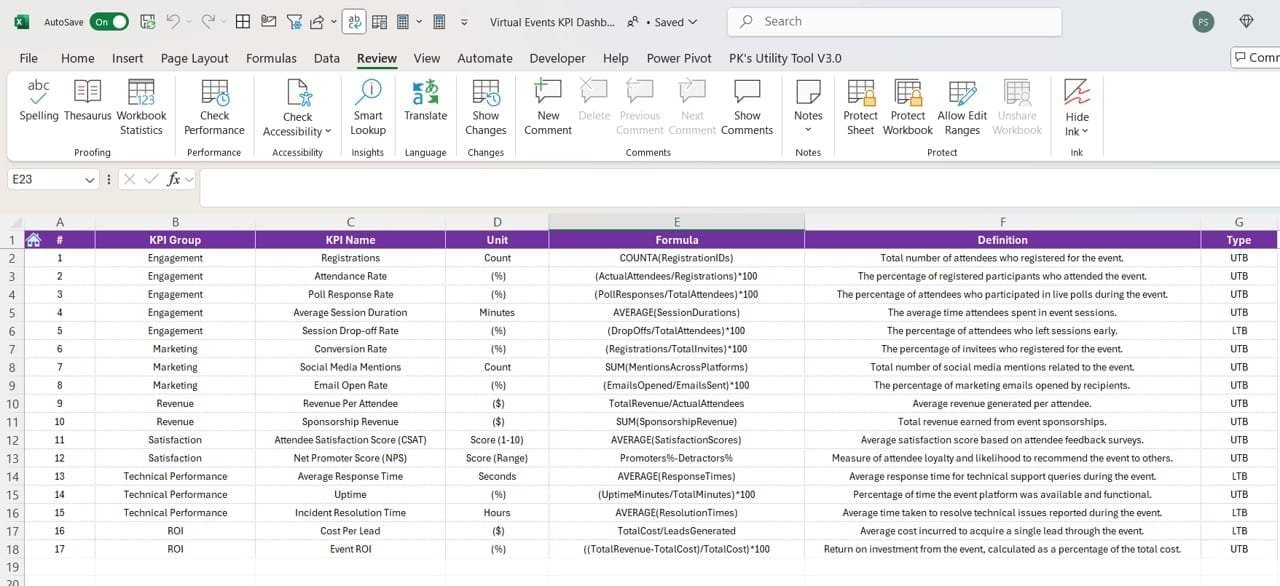Add a New Comment
Screen dimensions: 1280x586
tap(548, 107)
